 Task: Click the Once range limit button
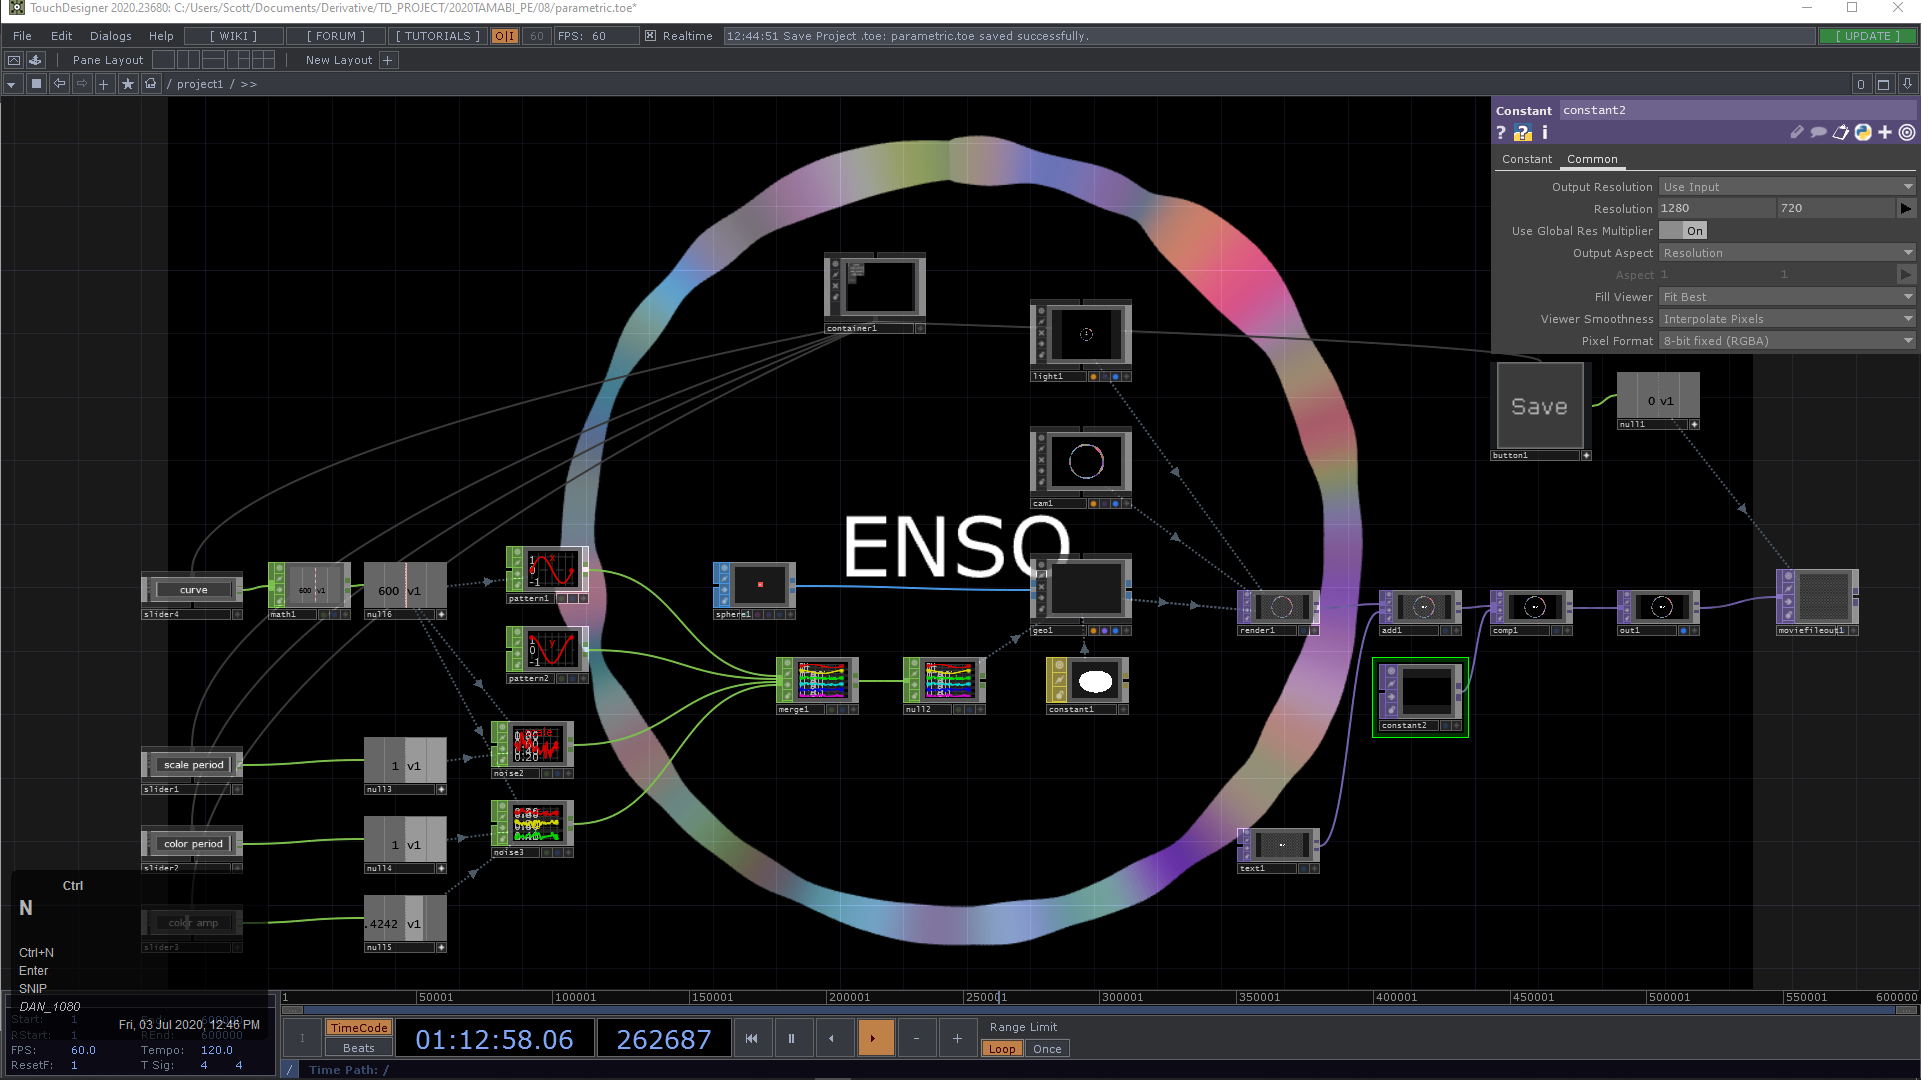pyautogui.click(x=1047, y=1049)
